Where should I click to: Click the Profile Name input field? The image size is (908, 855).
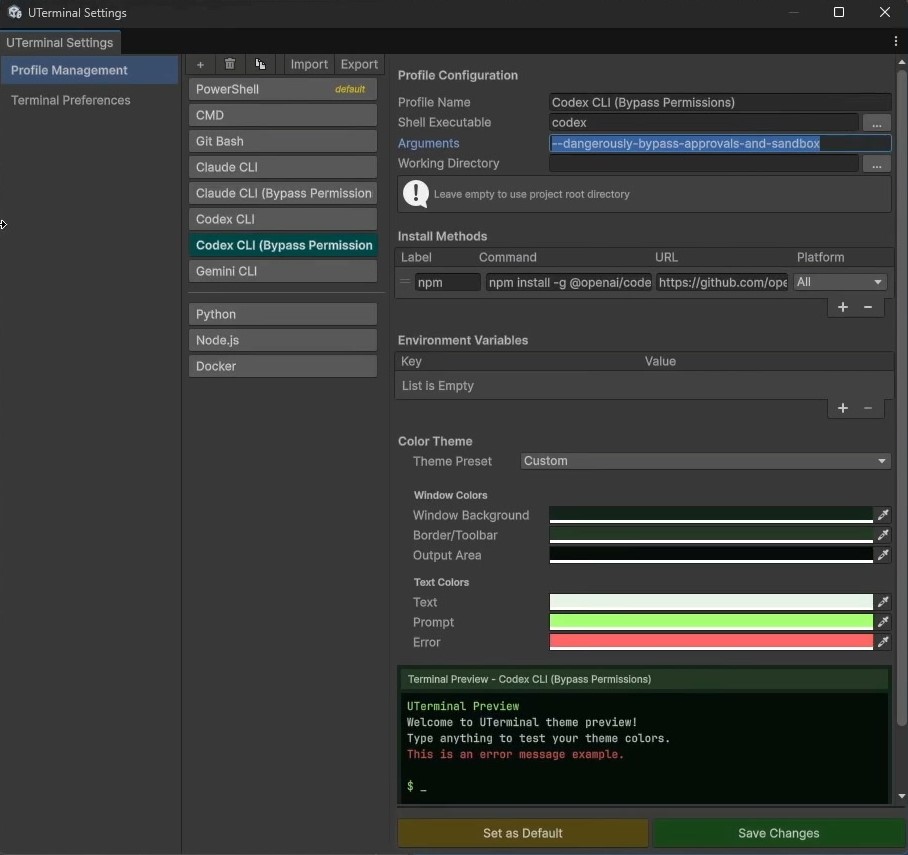(x=720, y=103)
